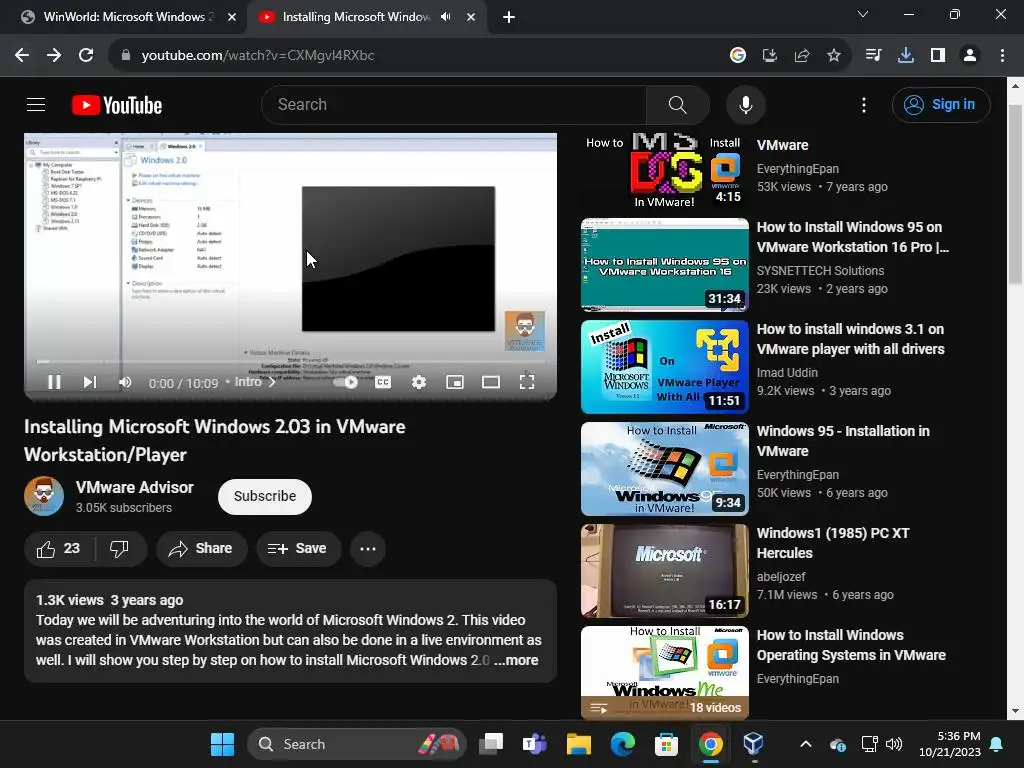Toggle the autoplay switch
Image resolution: width=1024 pixels, height=768 pixels.
pyautogui.click(x=345, y=382)
